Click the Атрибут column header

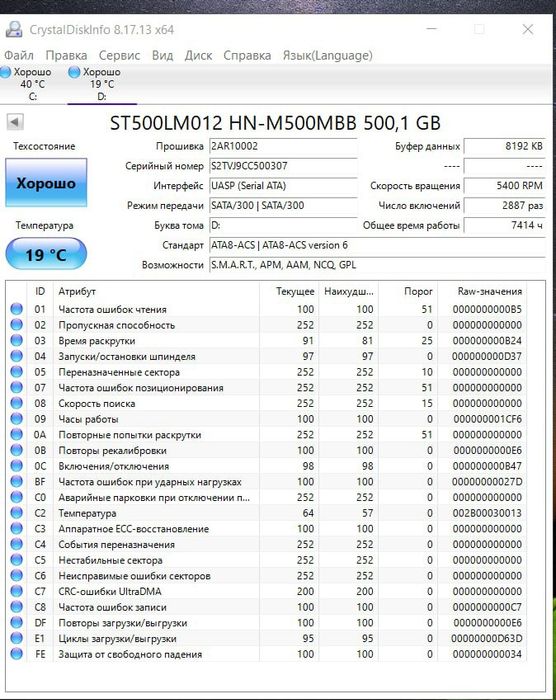click(156, 292)
